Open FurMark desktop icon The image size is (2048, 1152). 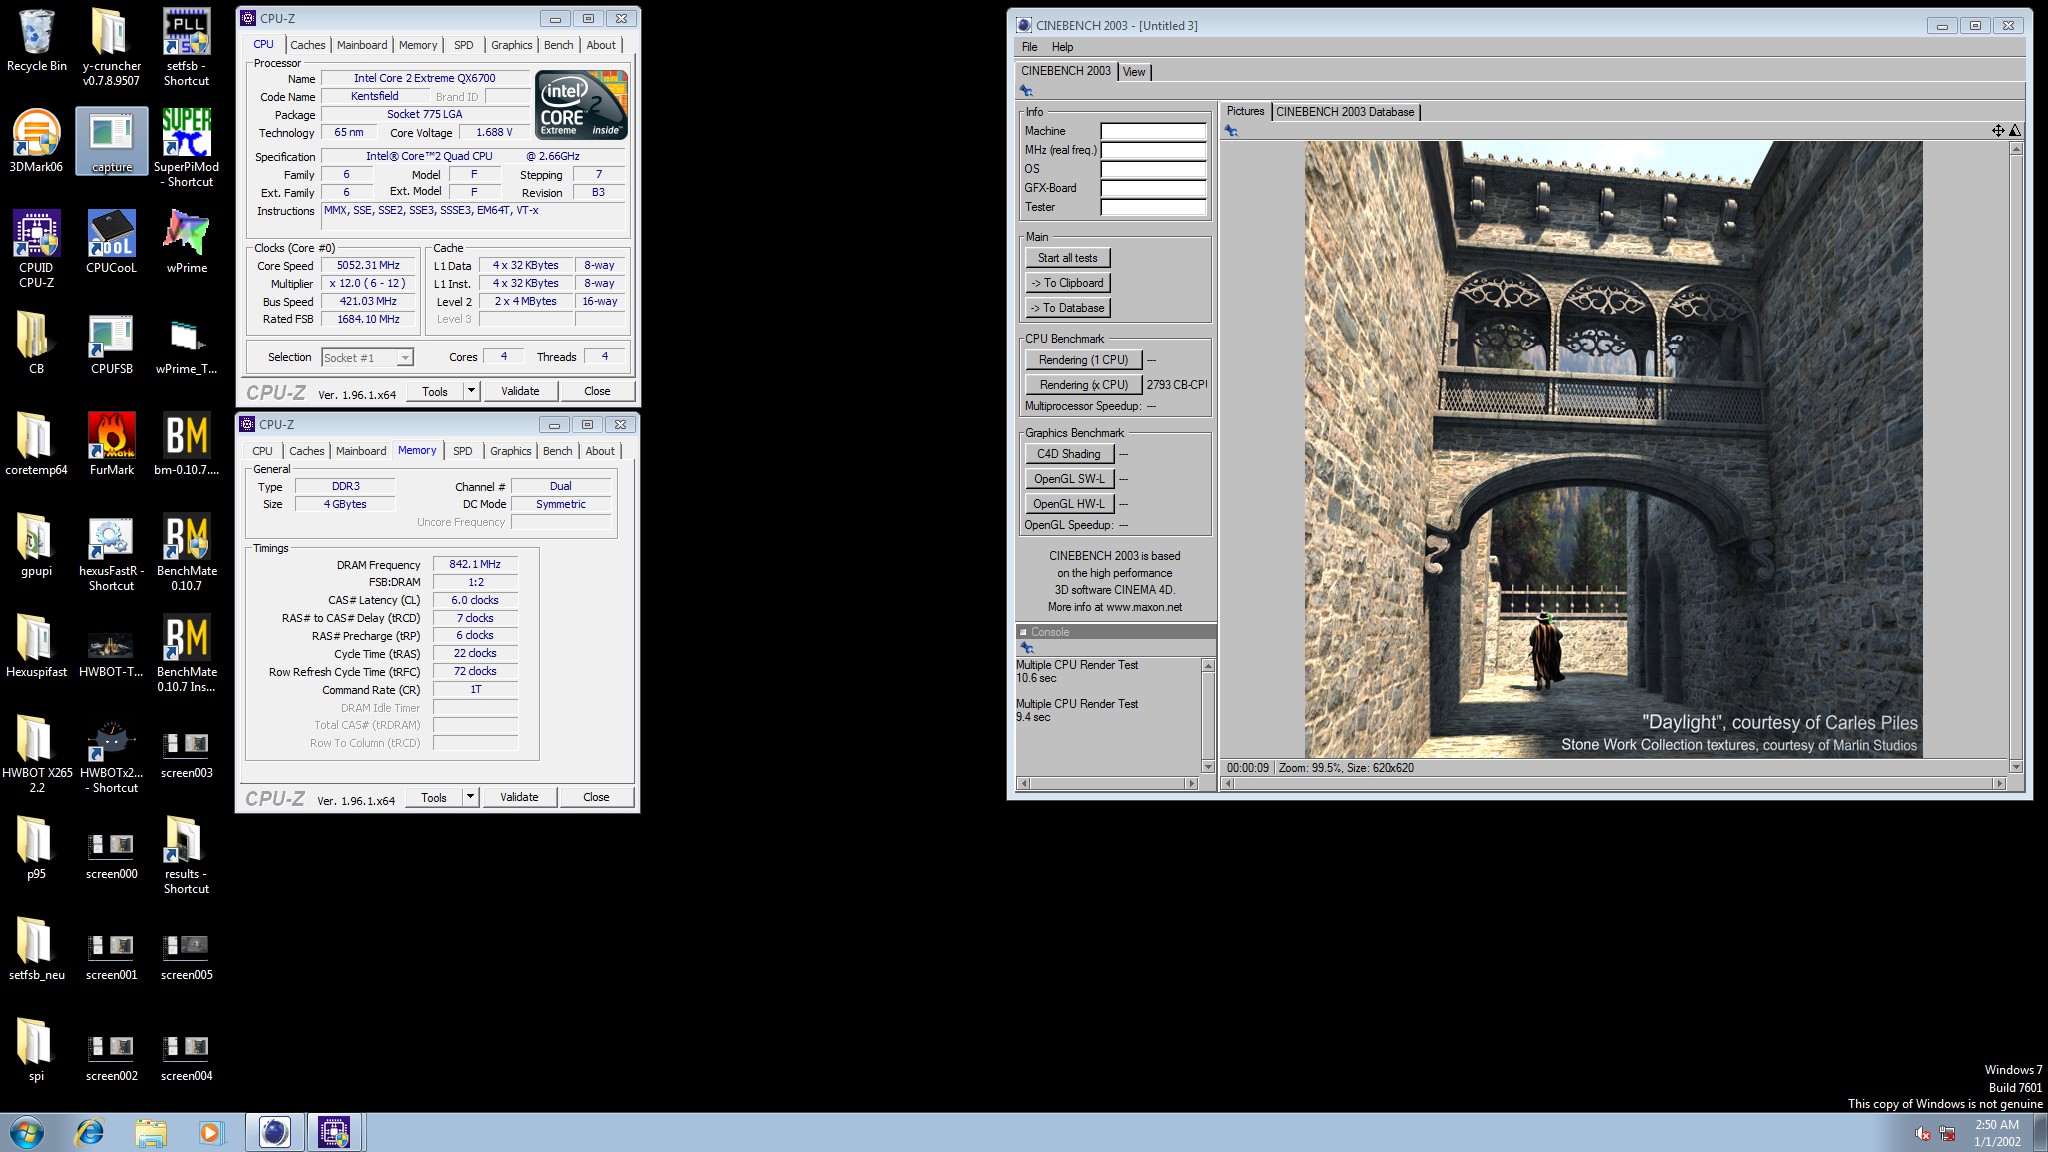coord(111,443)
